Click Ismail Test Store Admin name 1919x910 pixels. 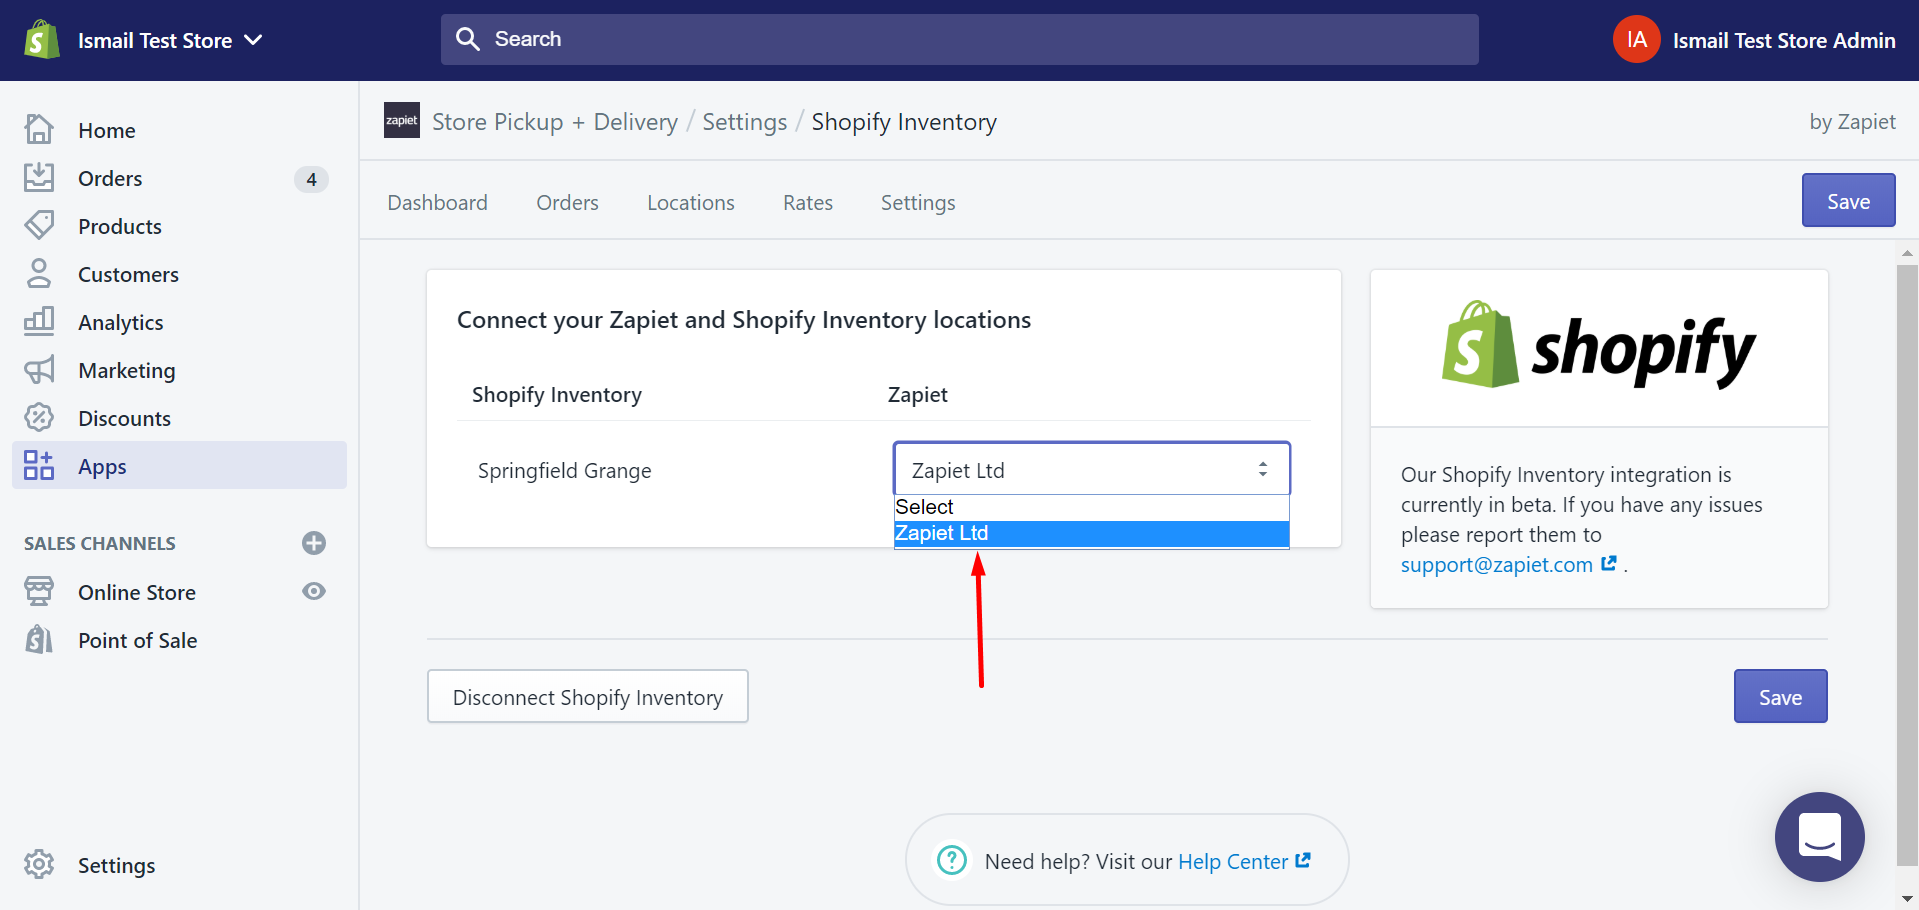[x=1784, y=40]
